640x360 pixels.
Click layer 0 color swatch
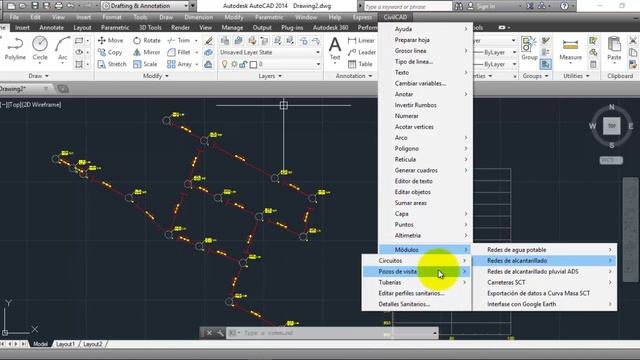[253, 64]
